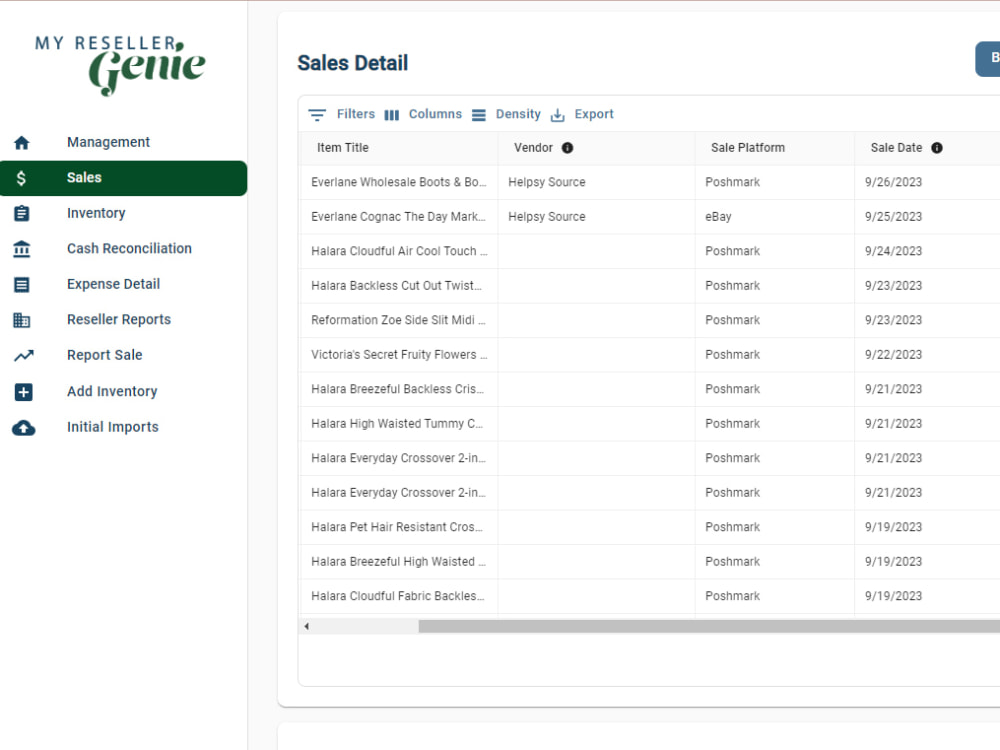Click the Helpsy Source vendor for Everlane Boots
The height and width of the screenshot is (750, 1000).
596,182
